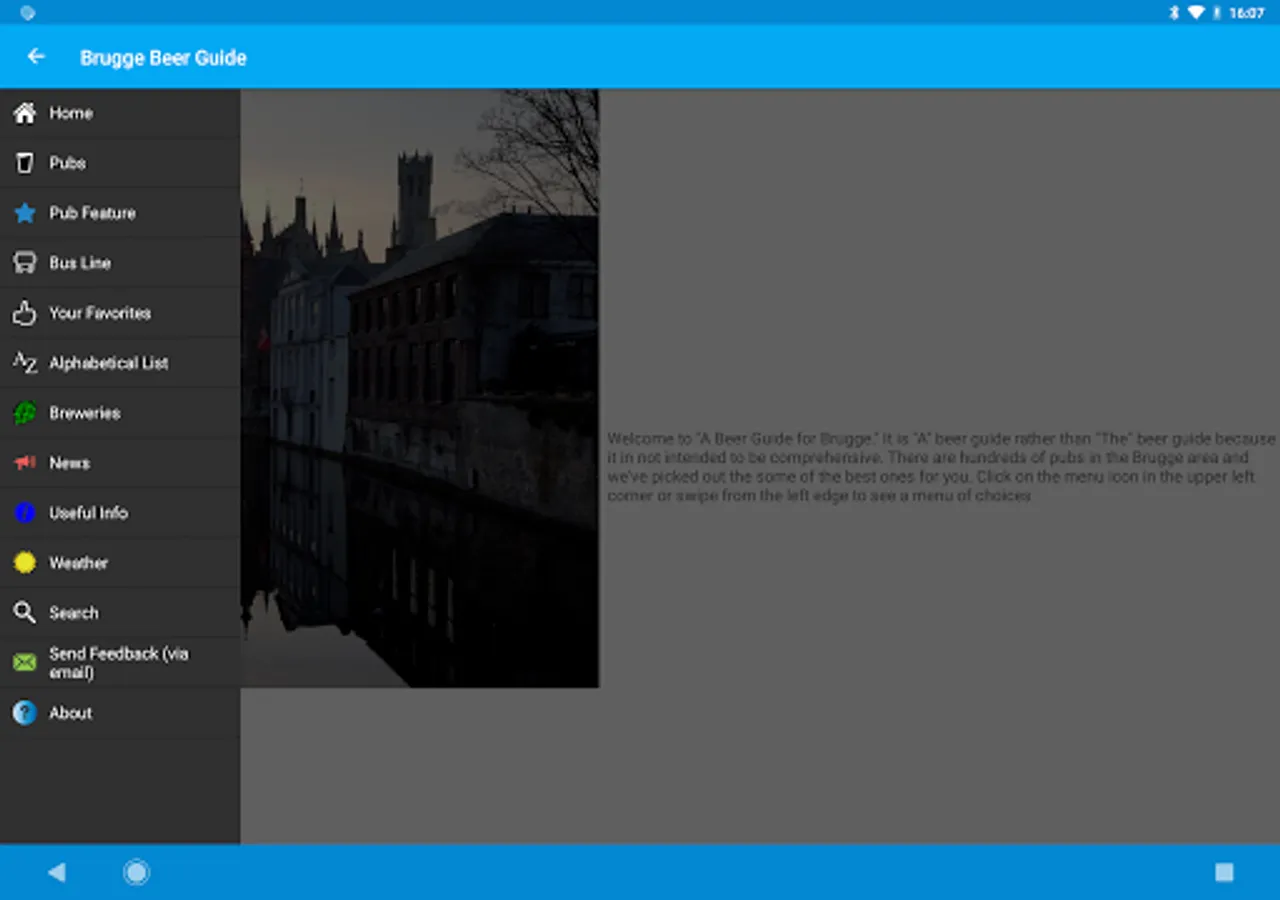Tap the green Breweries hop icon
Screen dimensions: 1280x900
point(25,413)
